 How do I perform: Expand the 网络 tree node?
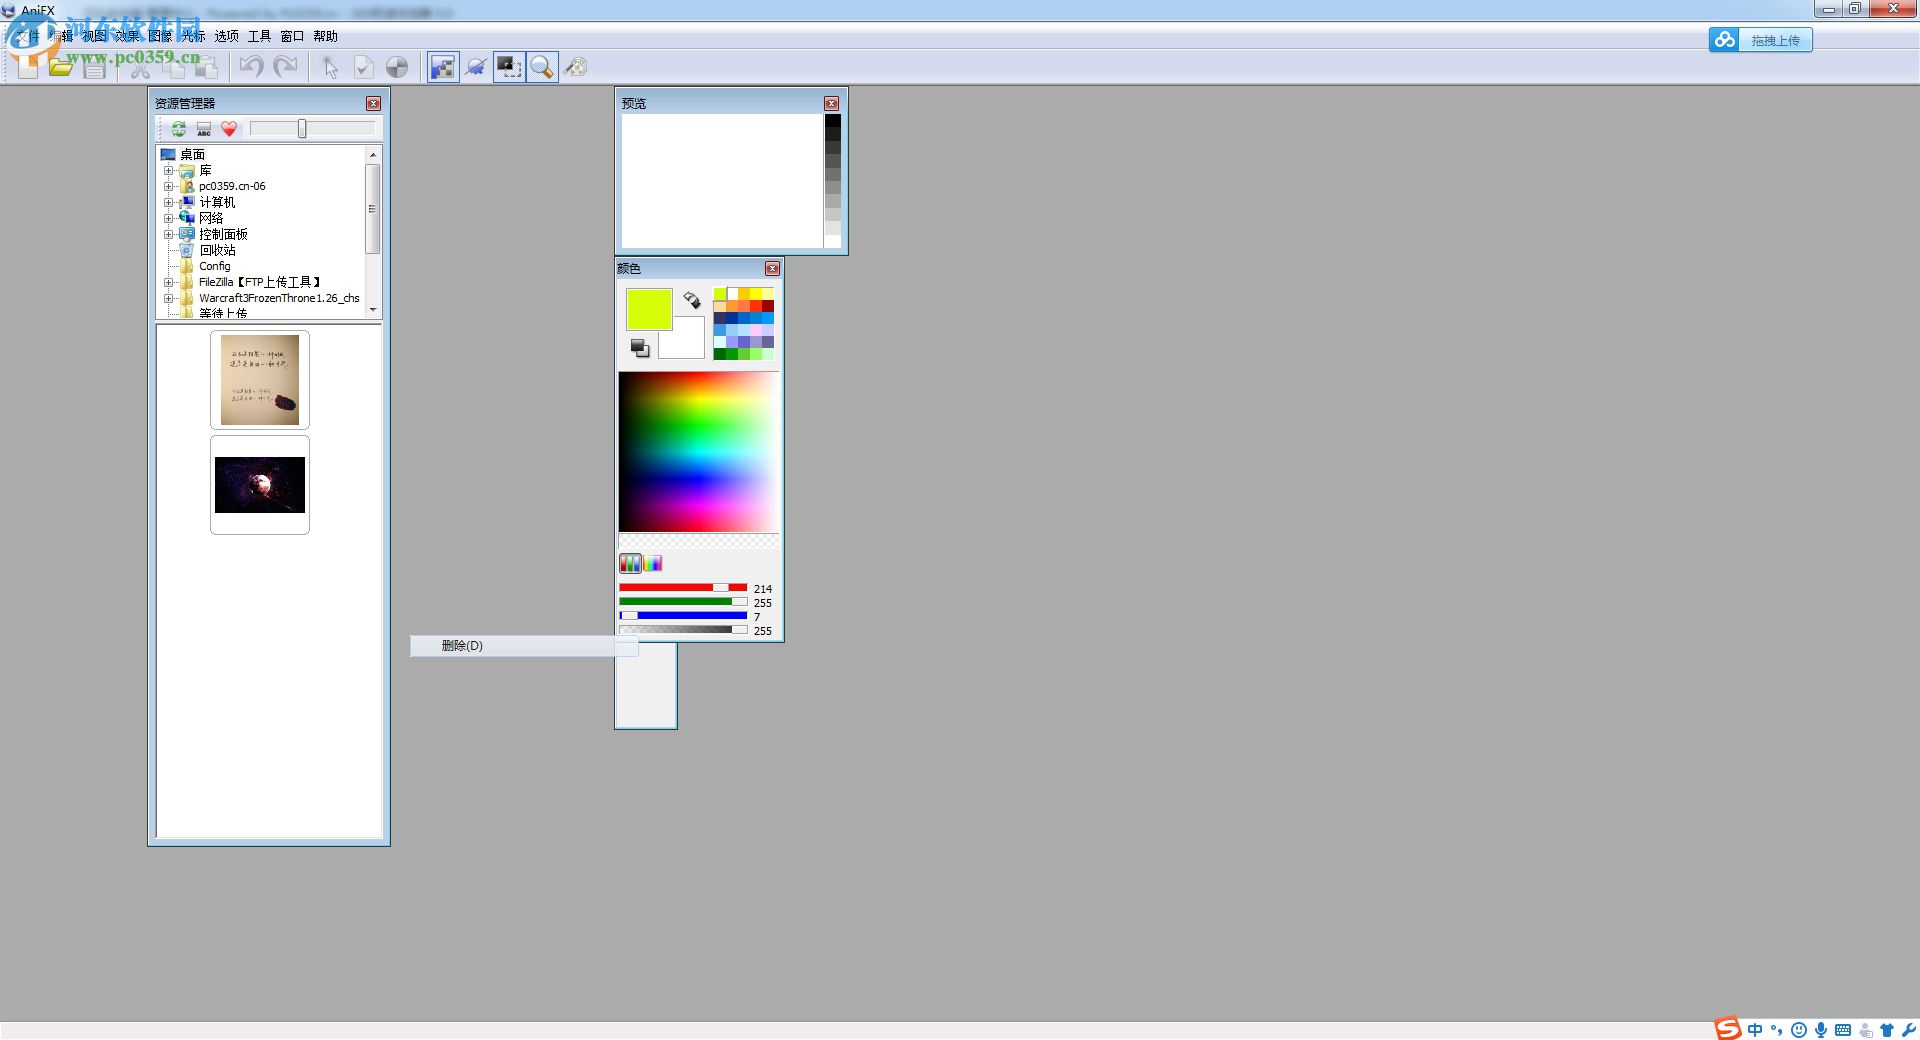coord(168,219)
